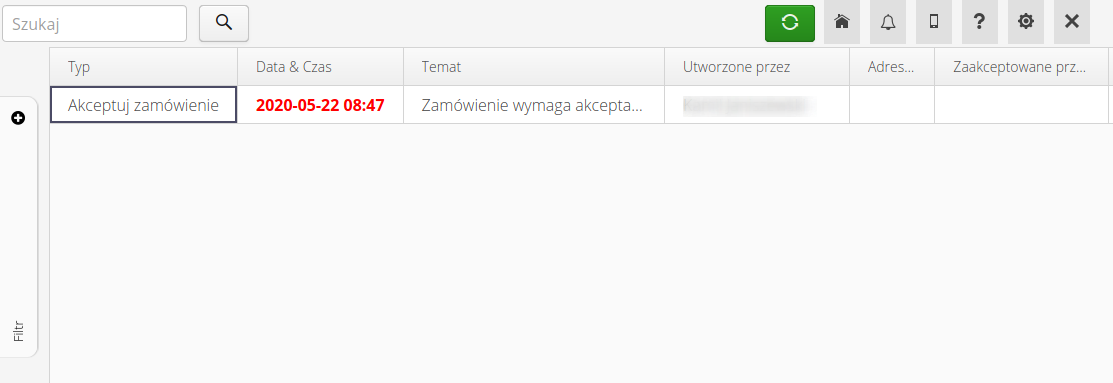Select the red 2020-05-22 08:47 date cell
This screenshot has width=1113, height=383.
[x=320, y=105]
